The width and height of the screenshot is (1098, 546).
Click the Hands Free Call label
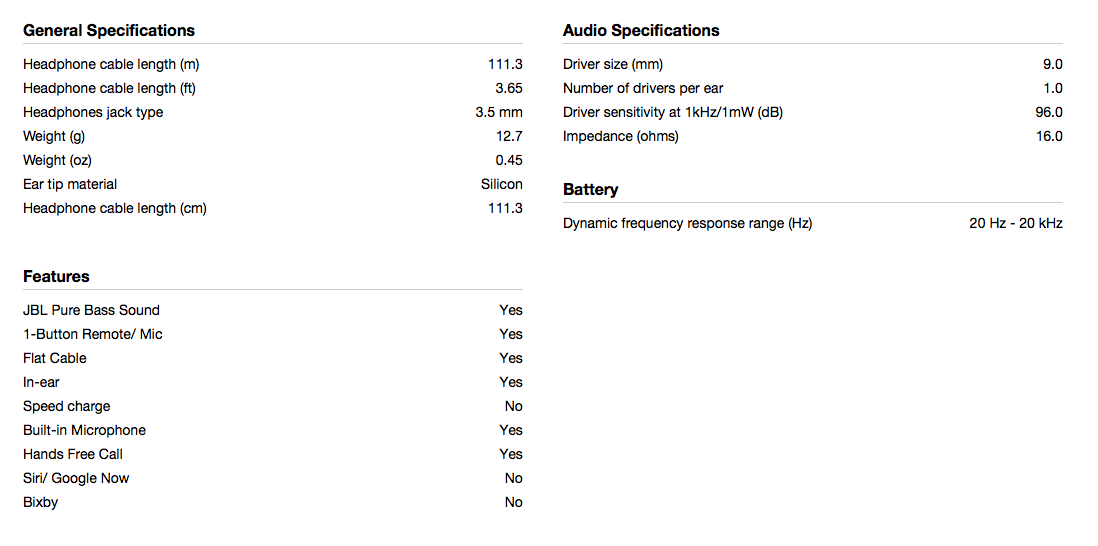[x=73, y=454]
